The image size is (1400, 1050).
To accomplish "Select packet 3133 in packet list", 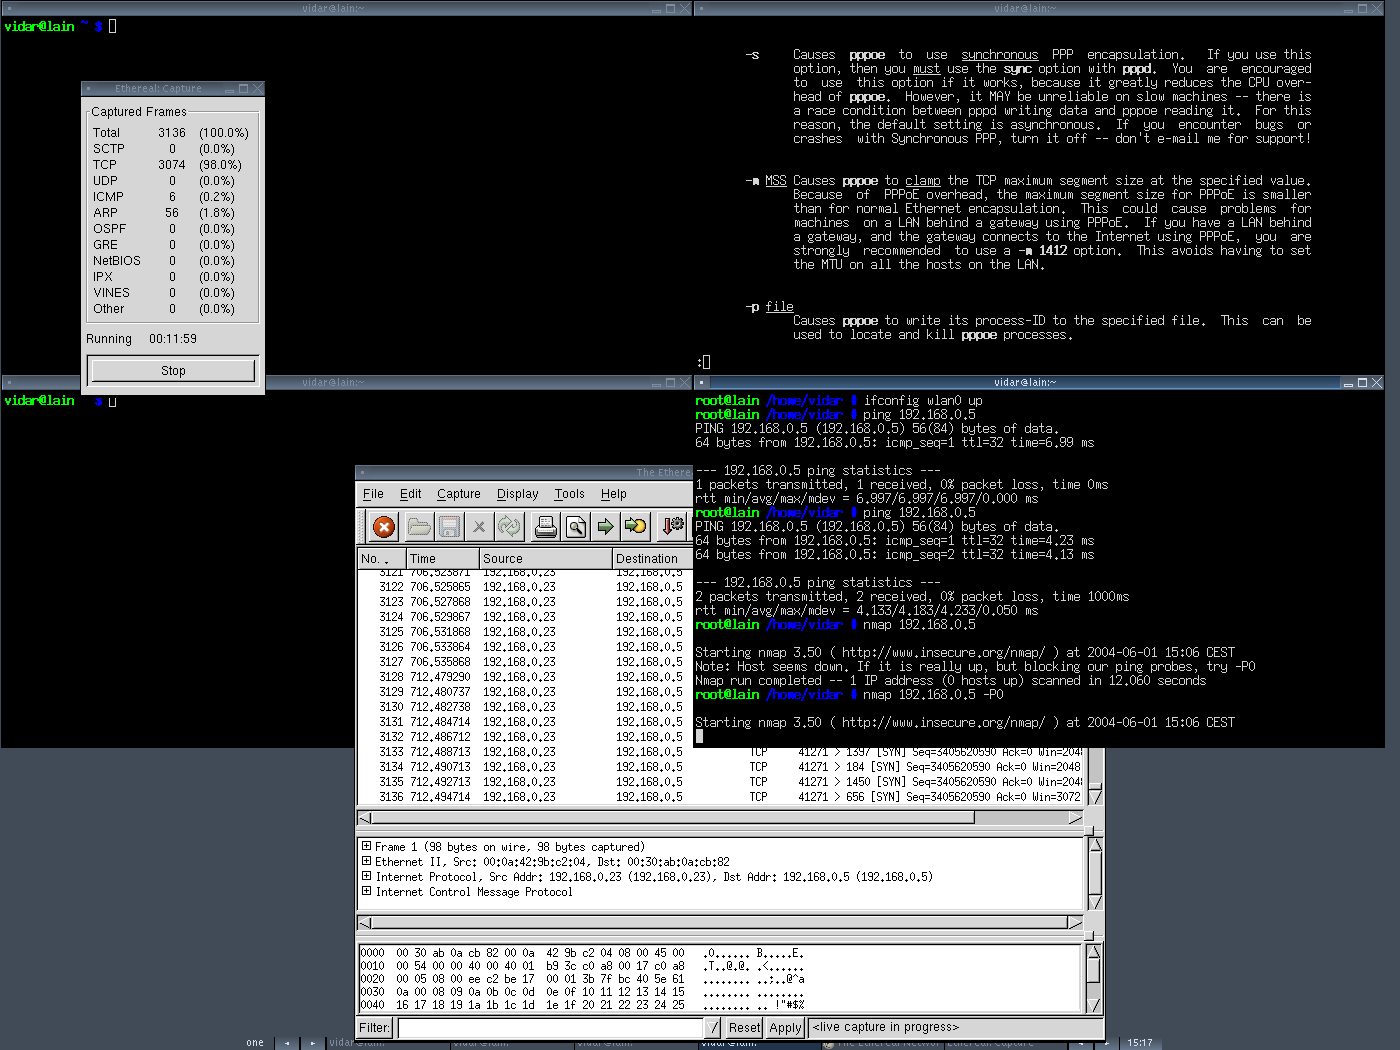I will click(720, 752).
